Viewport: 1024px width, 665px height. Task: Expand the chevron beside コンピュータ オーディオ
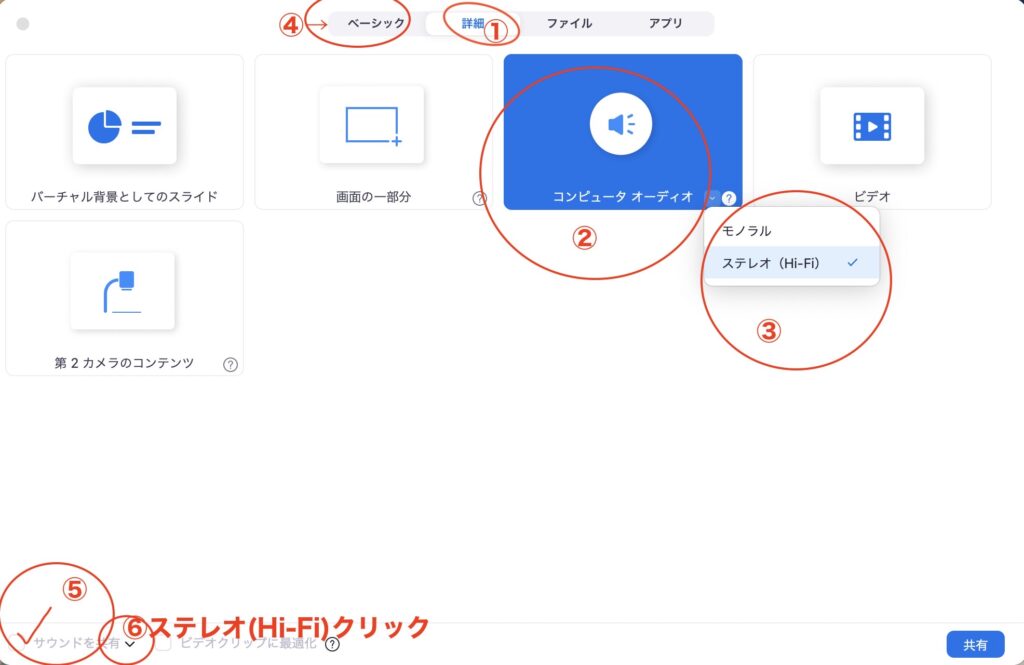(711, 198)
